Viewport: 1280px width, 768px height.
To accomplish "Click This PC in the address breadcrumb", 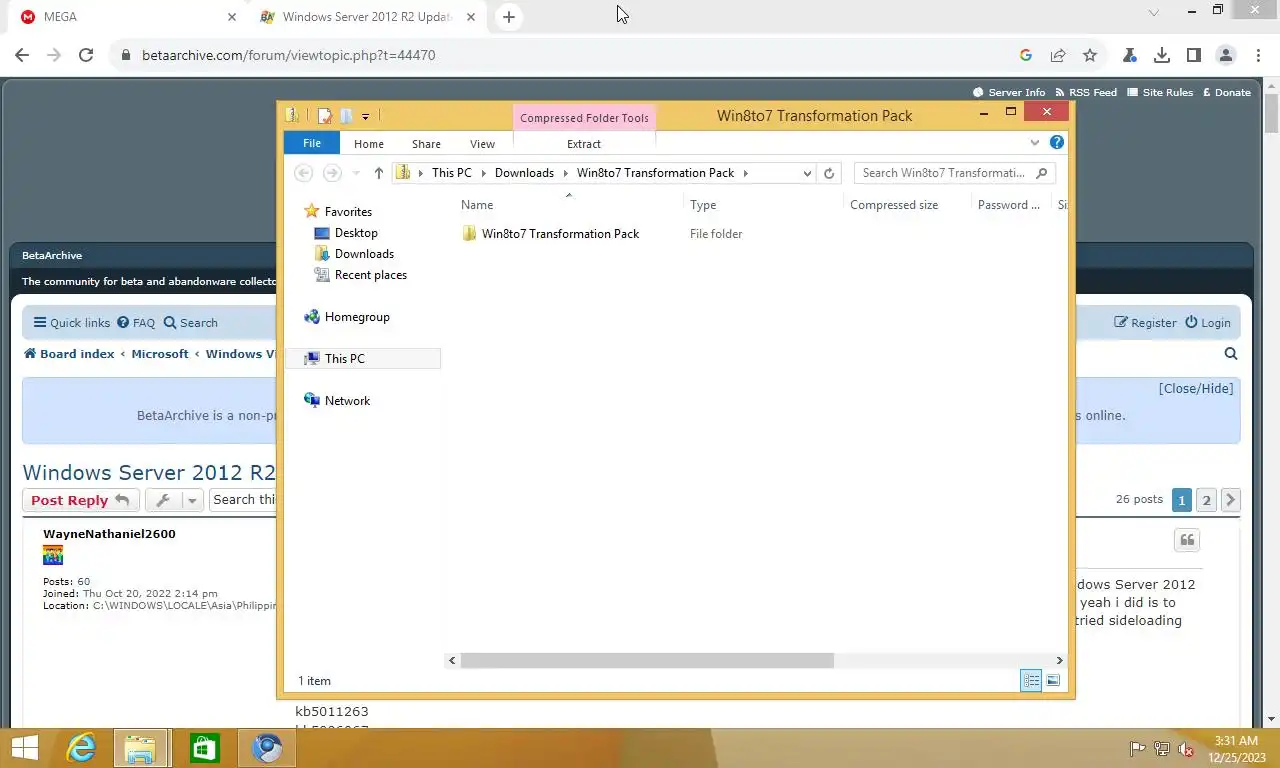I will [452, 173].
